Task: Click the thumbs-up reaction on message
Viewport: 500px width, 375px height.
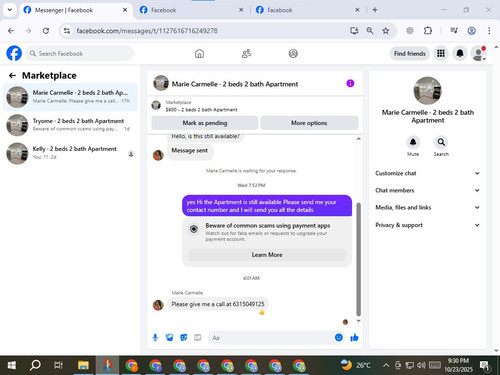Action: (x=262, y=312)
